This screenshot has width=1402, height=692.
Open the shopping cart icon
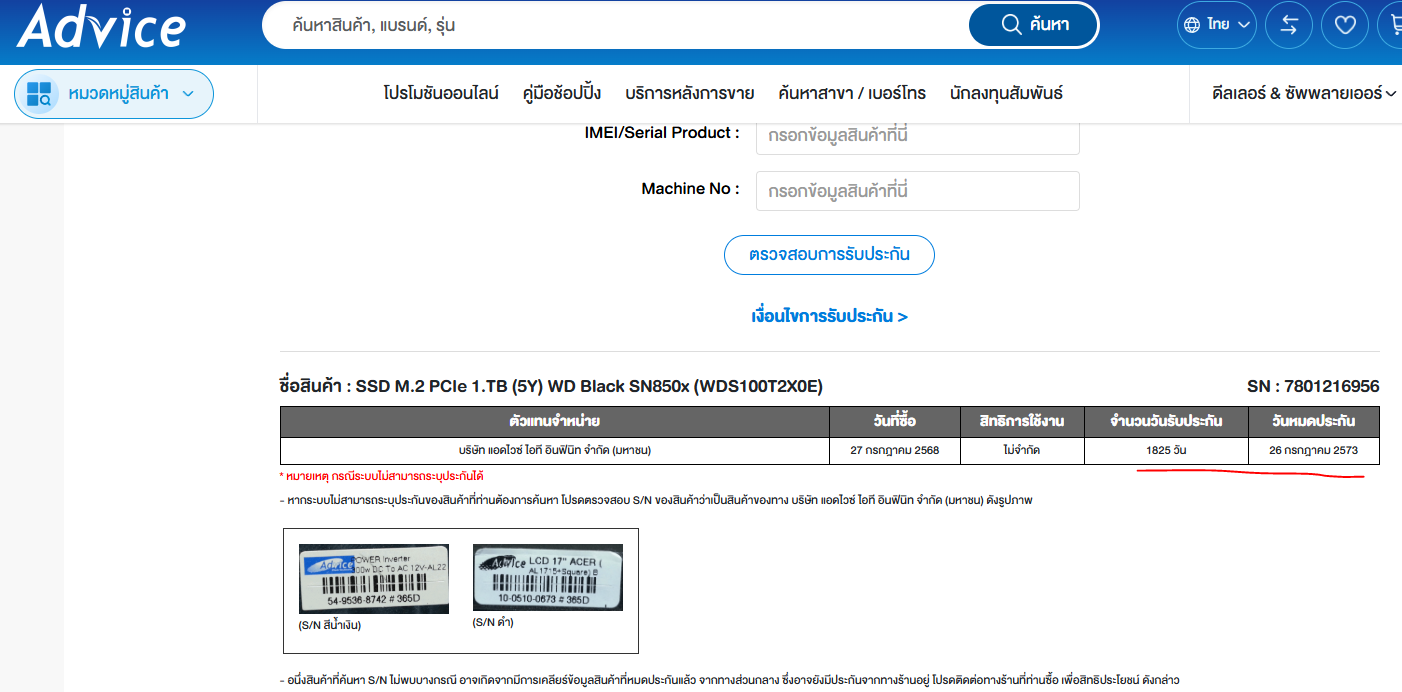(1392, 25)
